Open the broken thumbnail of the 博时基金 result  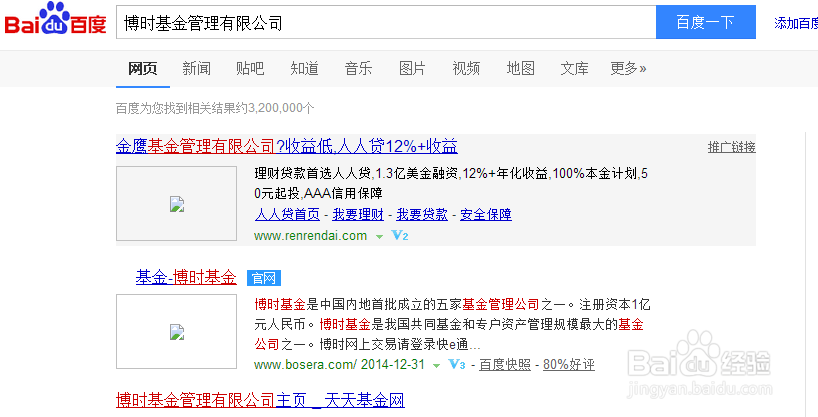pos(176,331)
